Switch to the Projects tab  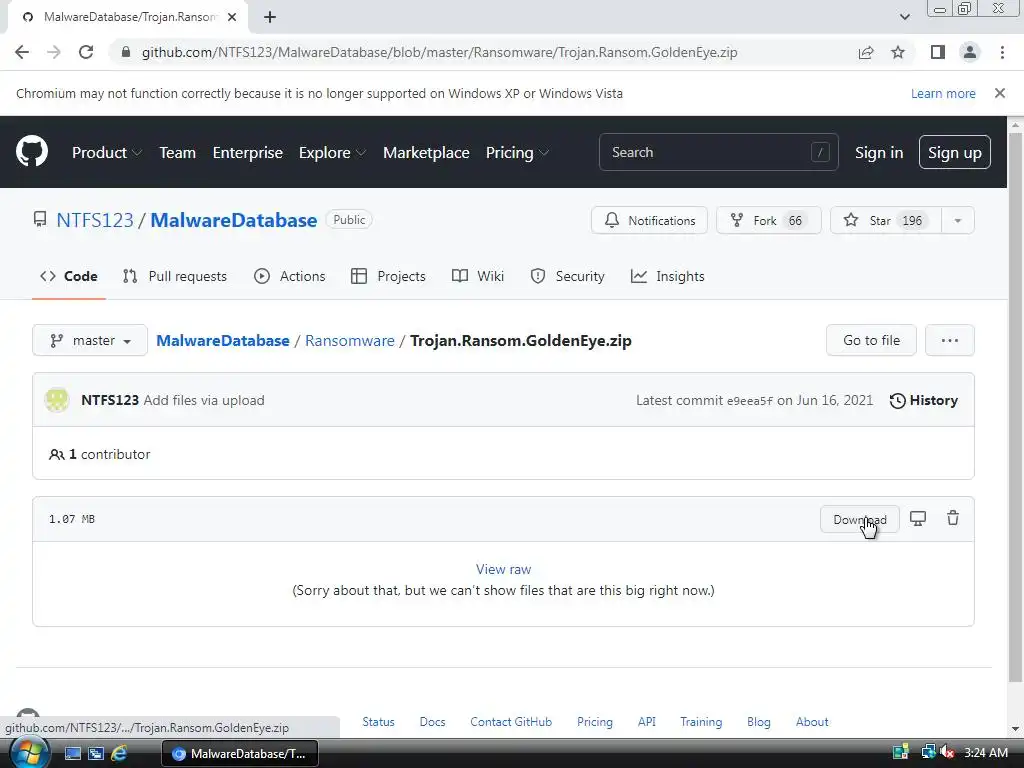tap(388, 276)
